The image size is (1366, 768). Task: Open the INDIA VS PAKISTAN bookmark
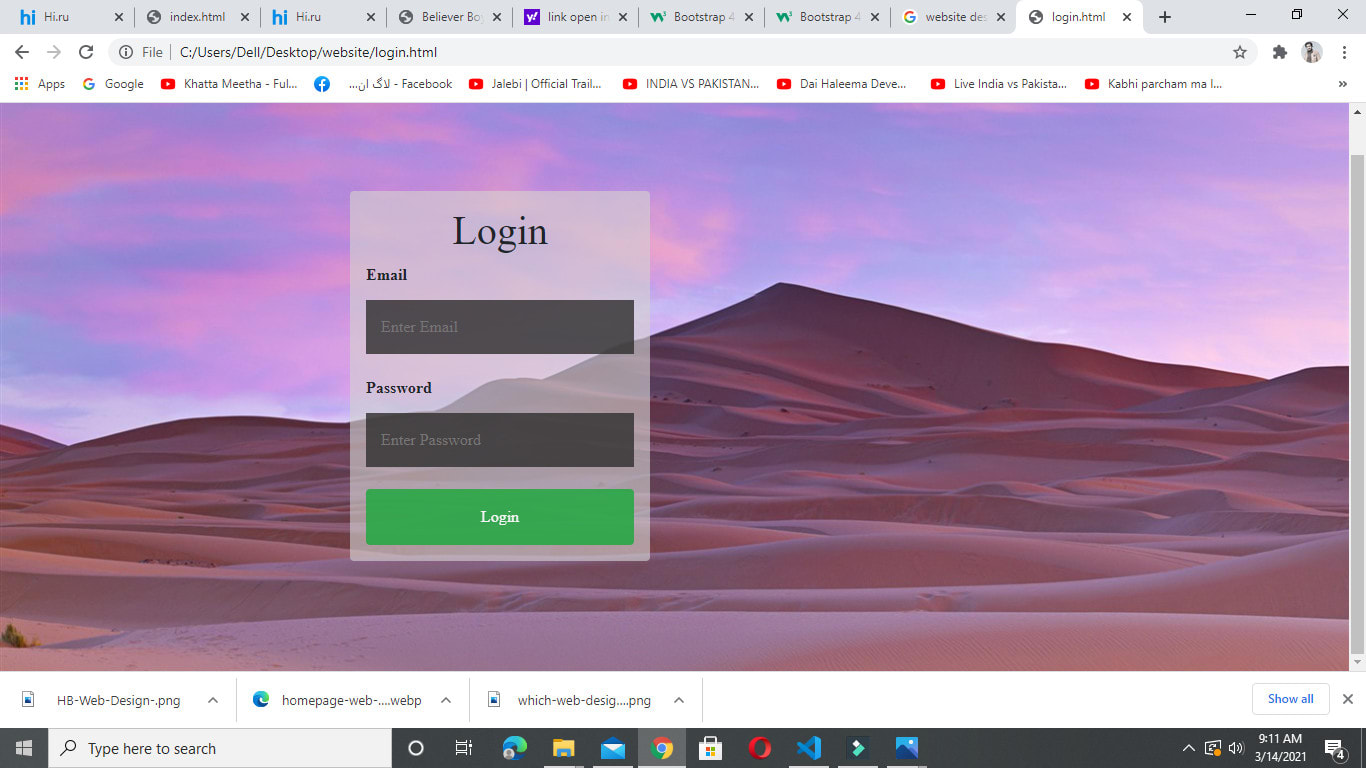[691, 84]
